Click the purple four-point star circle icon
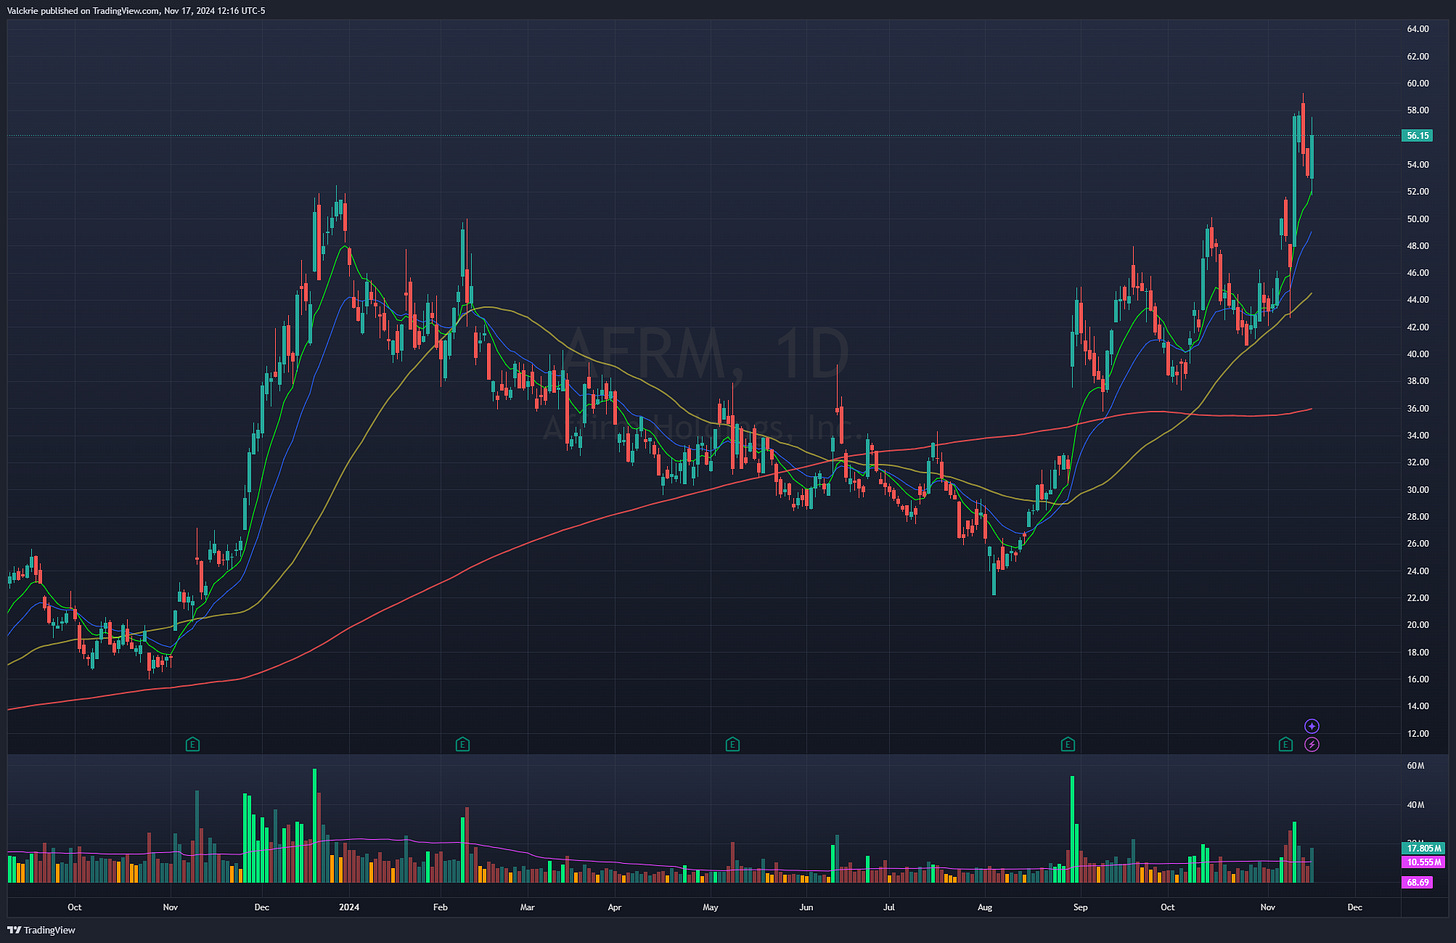This screenshot has height=943, width=1456. (1312, 726)
